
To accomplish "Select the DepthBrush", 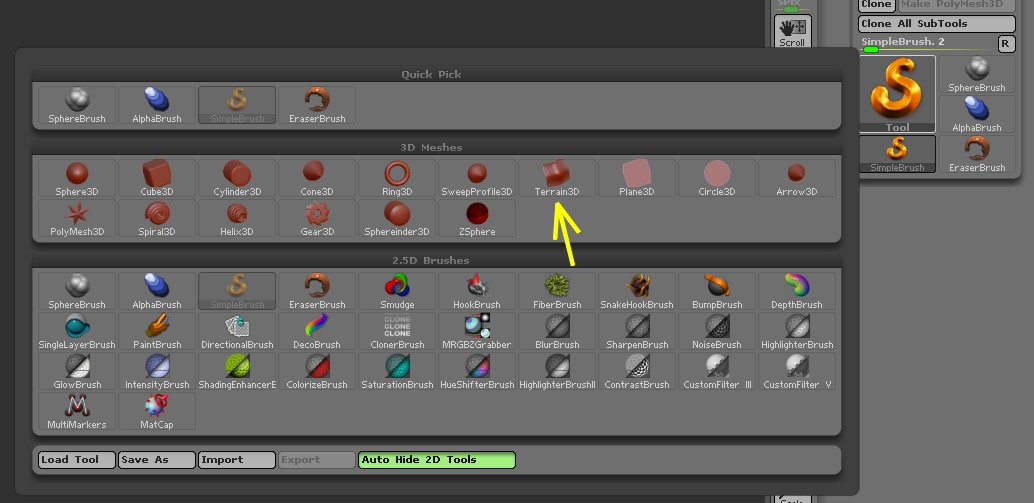I will tap(797, 291).
